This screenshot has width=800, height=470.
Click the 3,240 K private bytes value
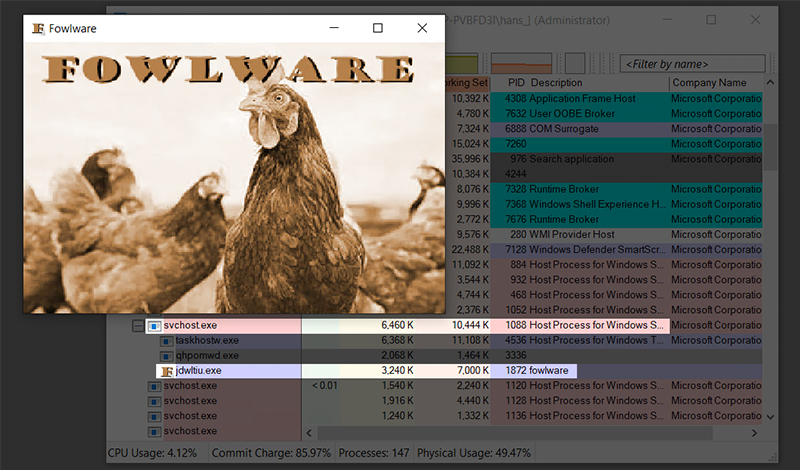(x=397, y=370)
